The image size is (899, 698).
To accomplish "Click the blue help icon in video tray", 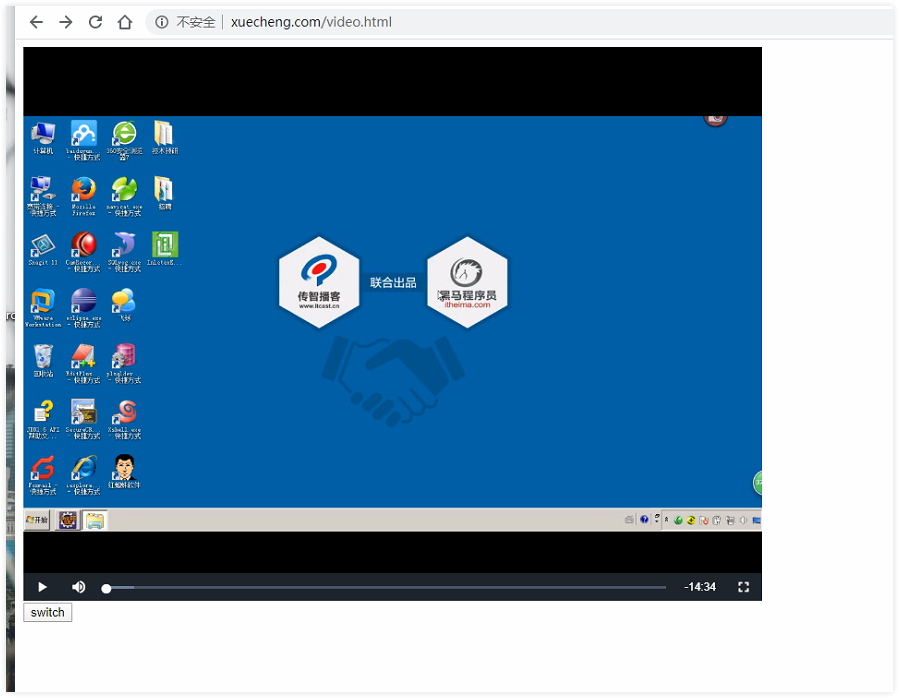I will [644, 520].
